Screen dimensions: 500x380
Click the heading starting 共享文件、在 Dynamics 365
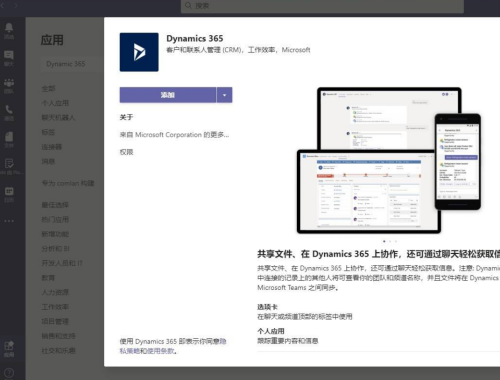(x=379, y=254)
